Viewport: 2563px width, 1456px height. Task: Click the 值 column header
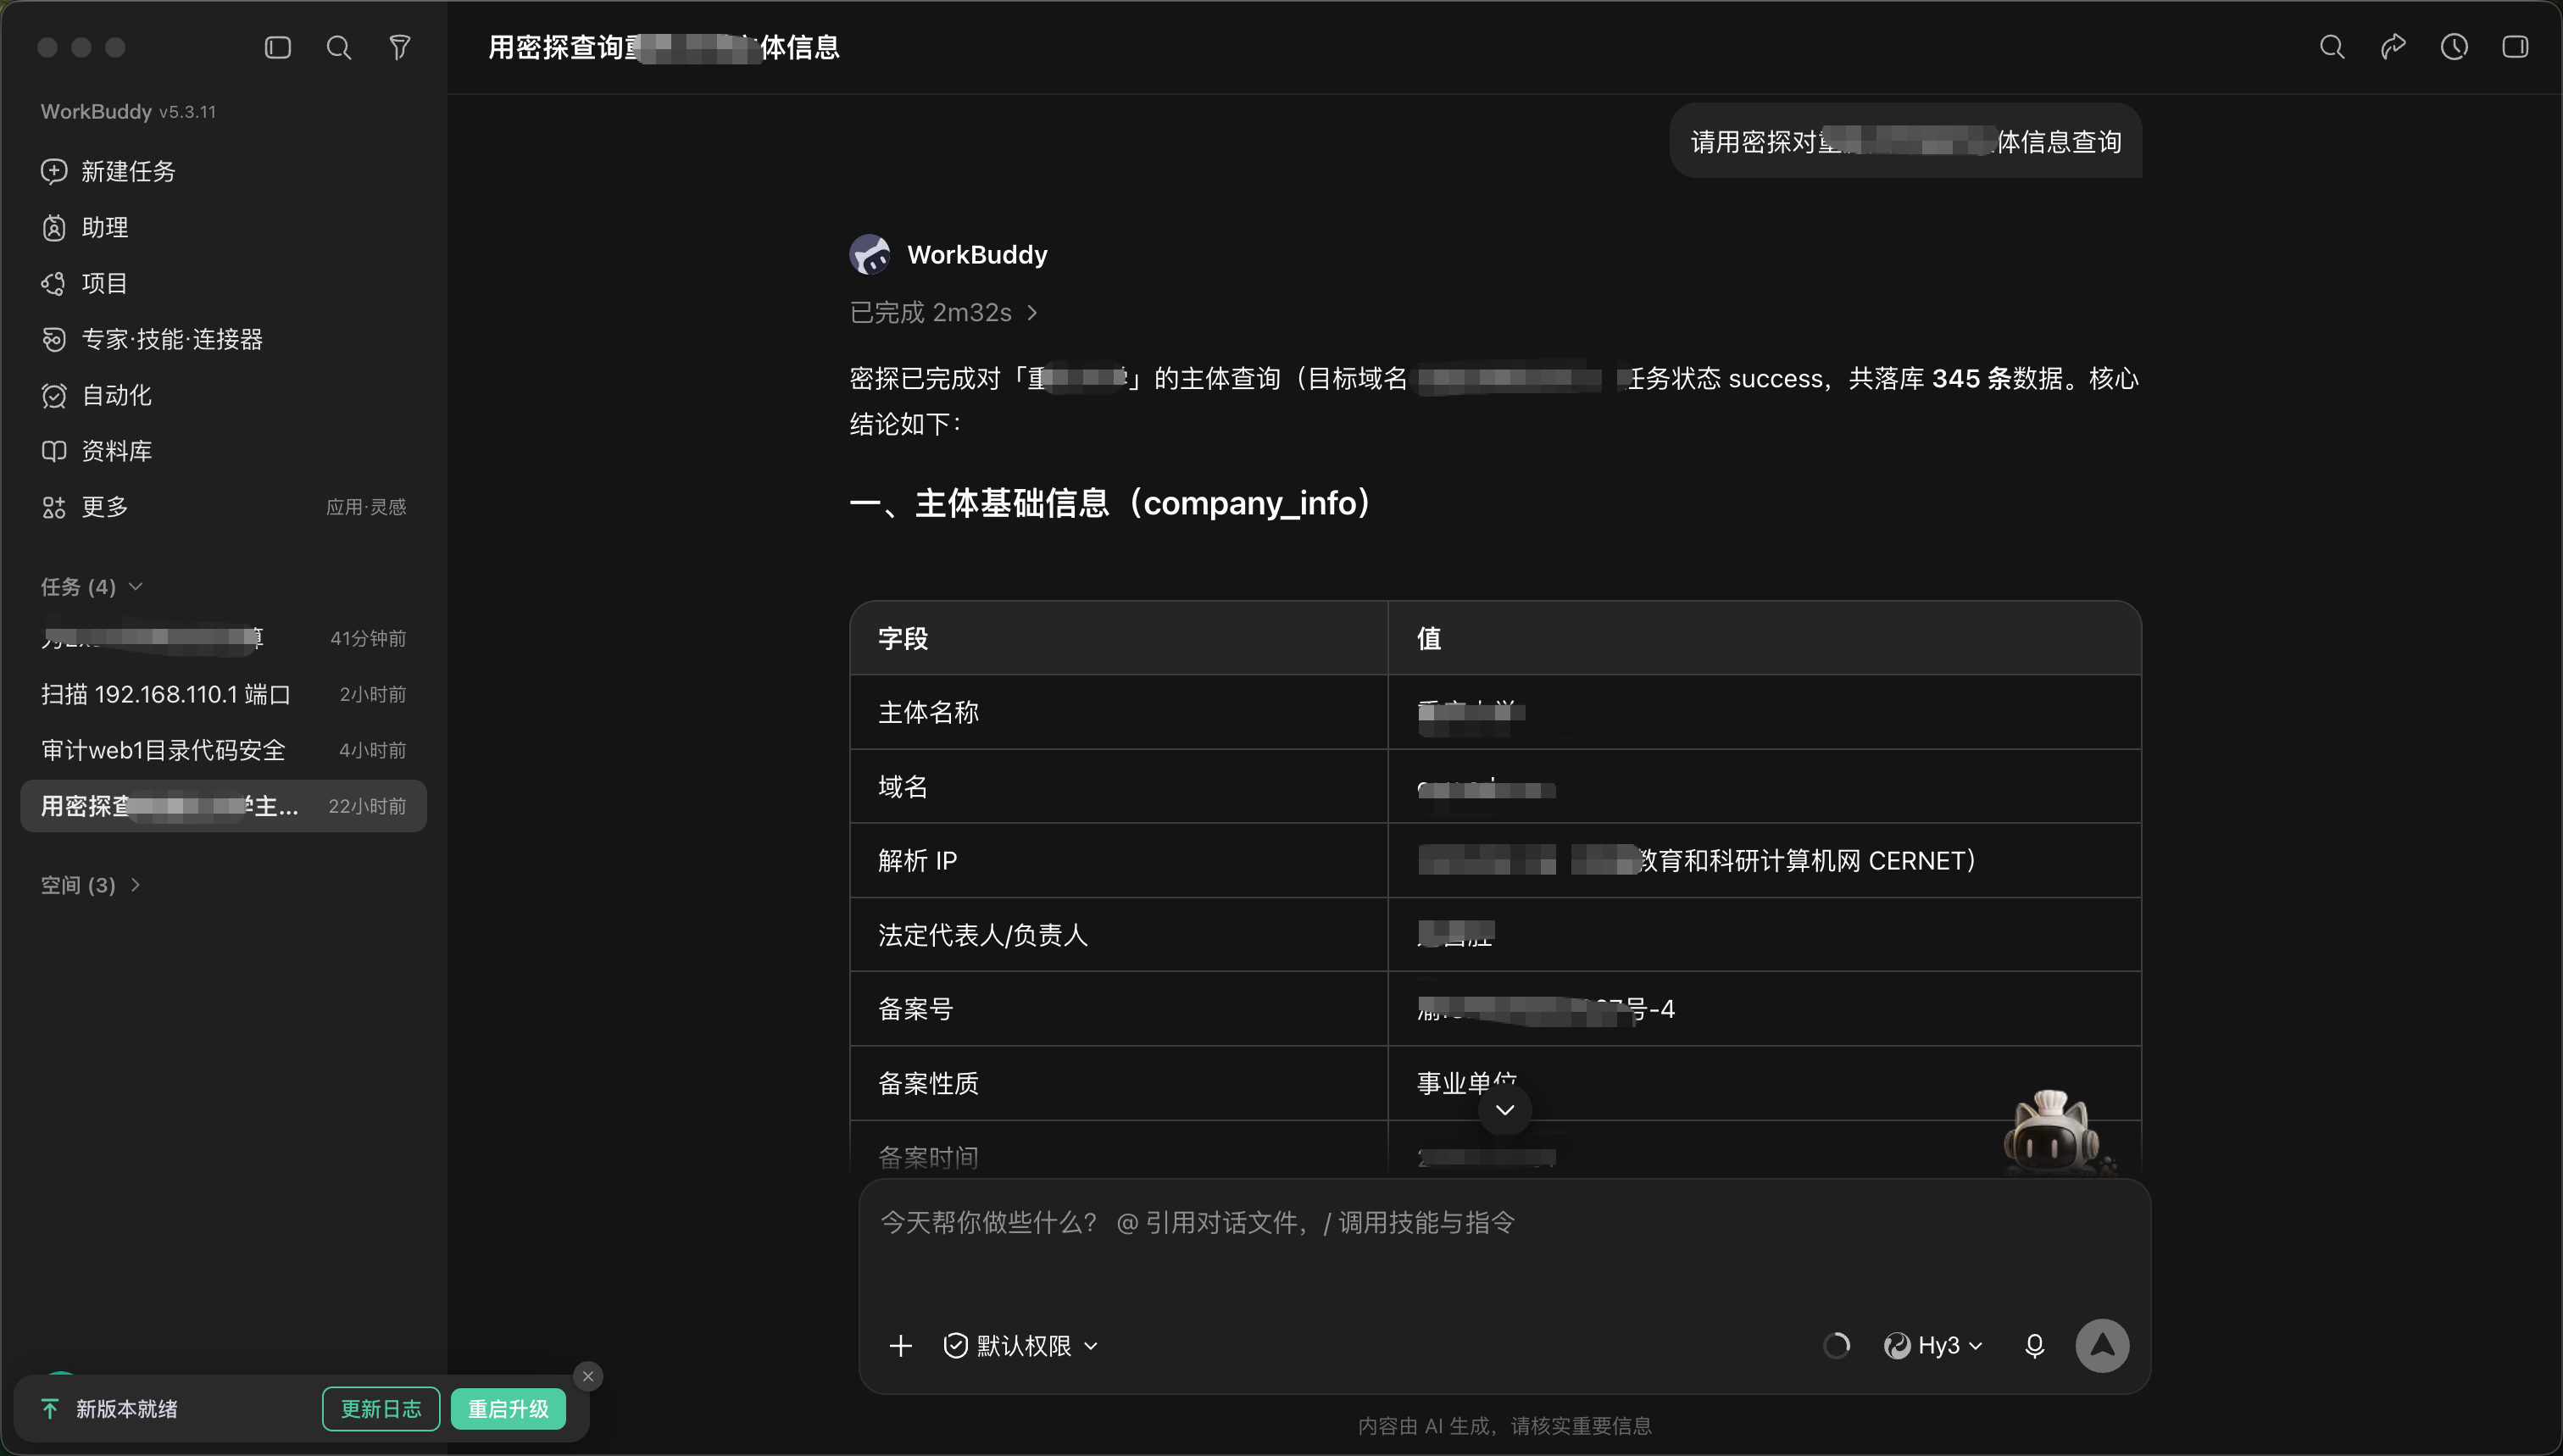click(x=1764, y=638)
